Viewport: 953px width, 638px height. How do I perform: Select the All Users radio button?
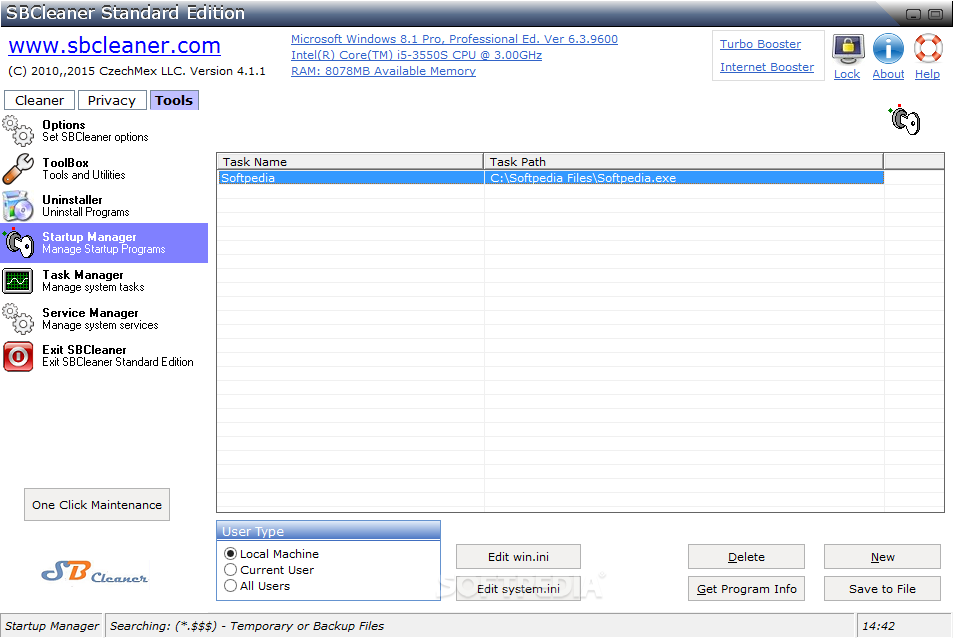click(x=230, y=586)
